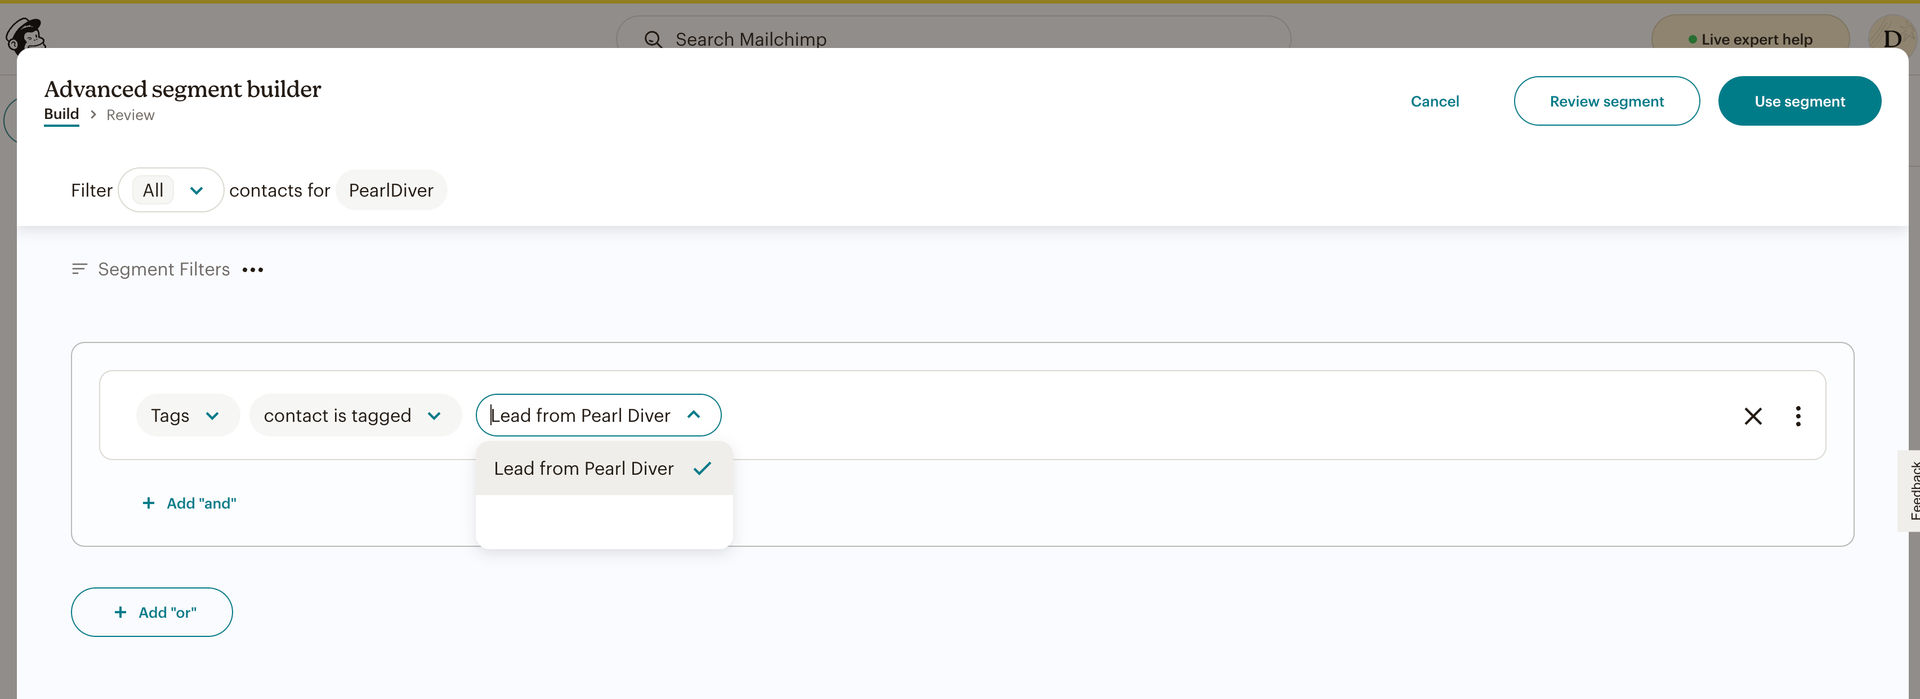The image size is (1920, 699).
Task: Add an "and" condition
Action: coord(190,503)
